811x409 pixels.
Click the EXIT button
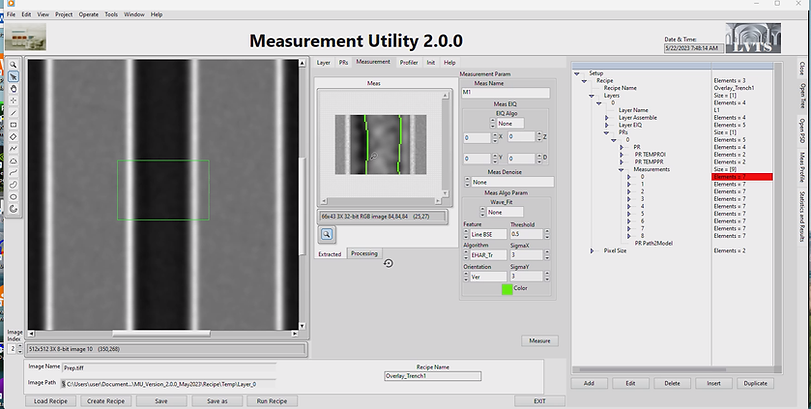(539, 401)
